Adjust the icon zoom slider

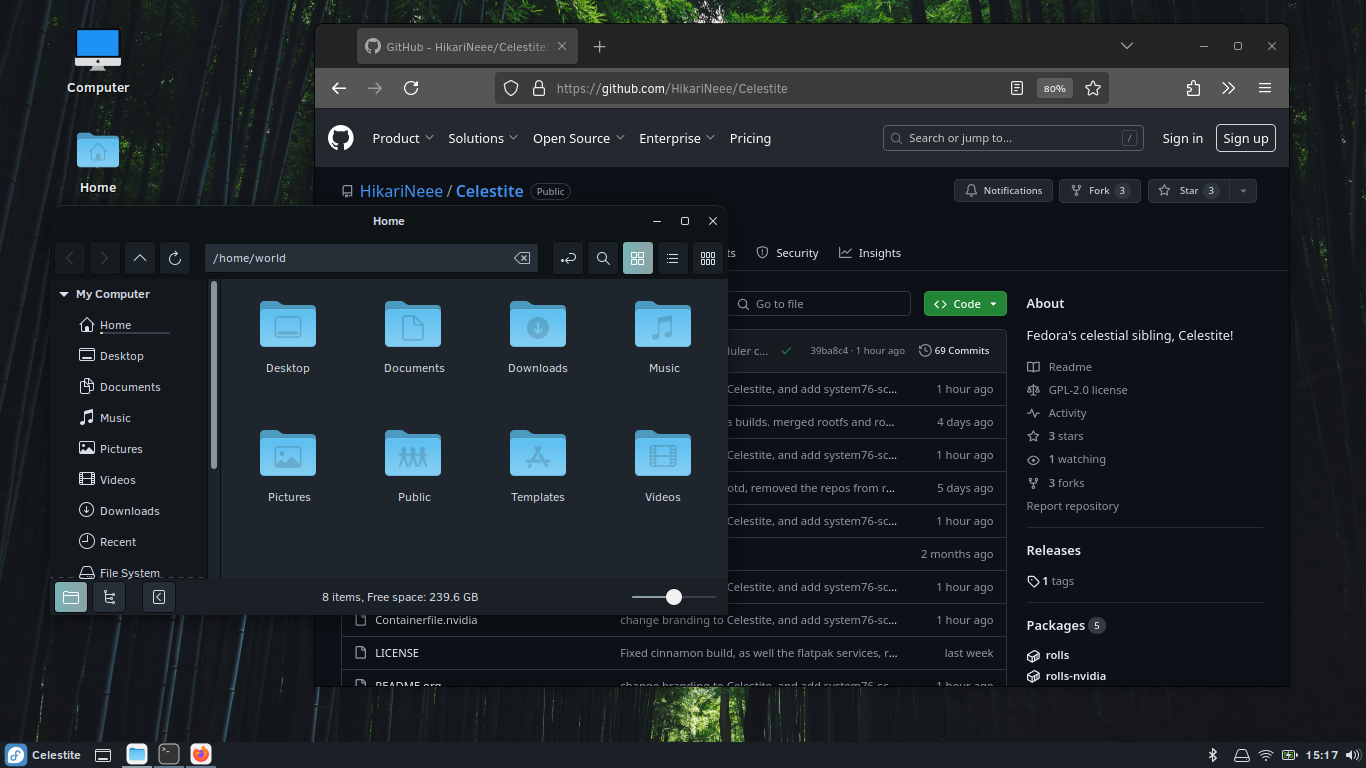pyautogui.click(x=674, y=597)
